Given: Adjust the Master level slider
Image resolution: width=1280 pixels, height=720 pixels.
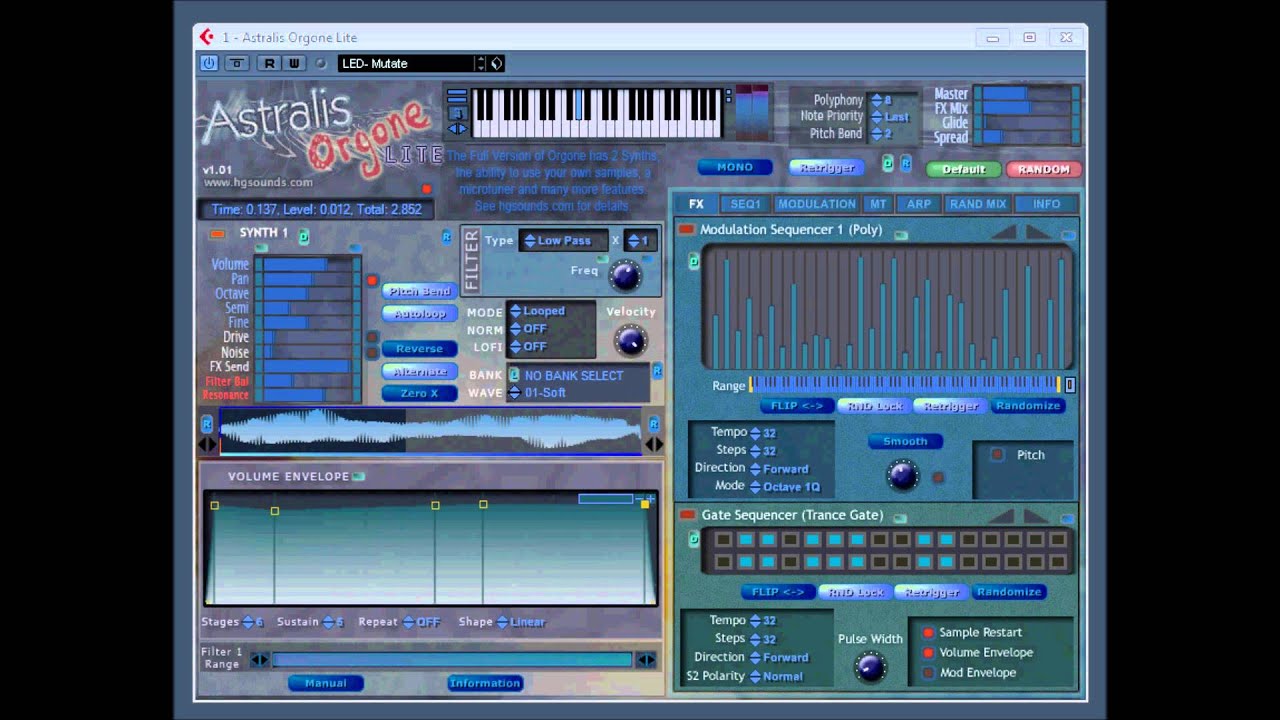Looking at the screenshot, I should [1026, 93].
